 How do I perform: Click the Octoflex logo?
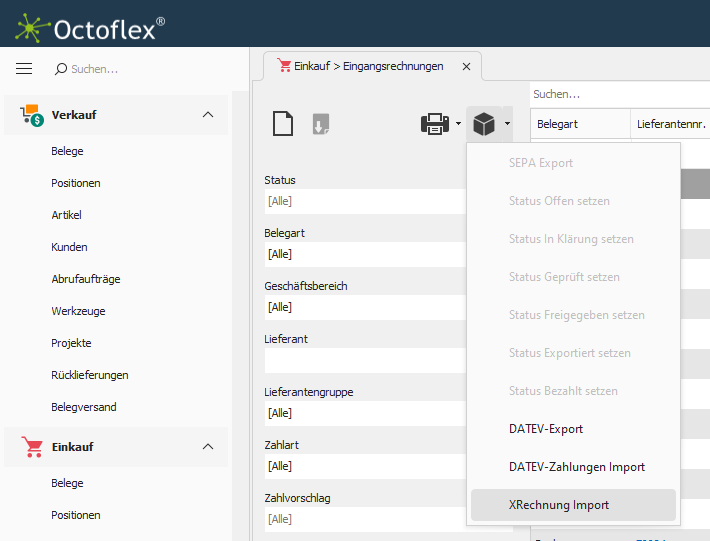pos(90,27)
